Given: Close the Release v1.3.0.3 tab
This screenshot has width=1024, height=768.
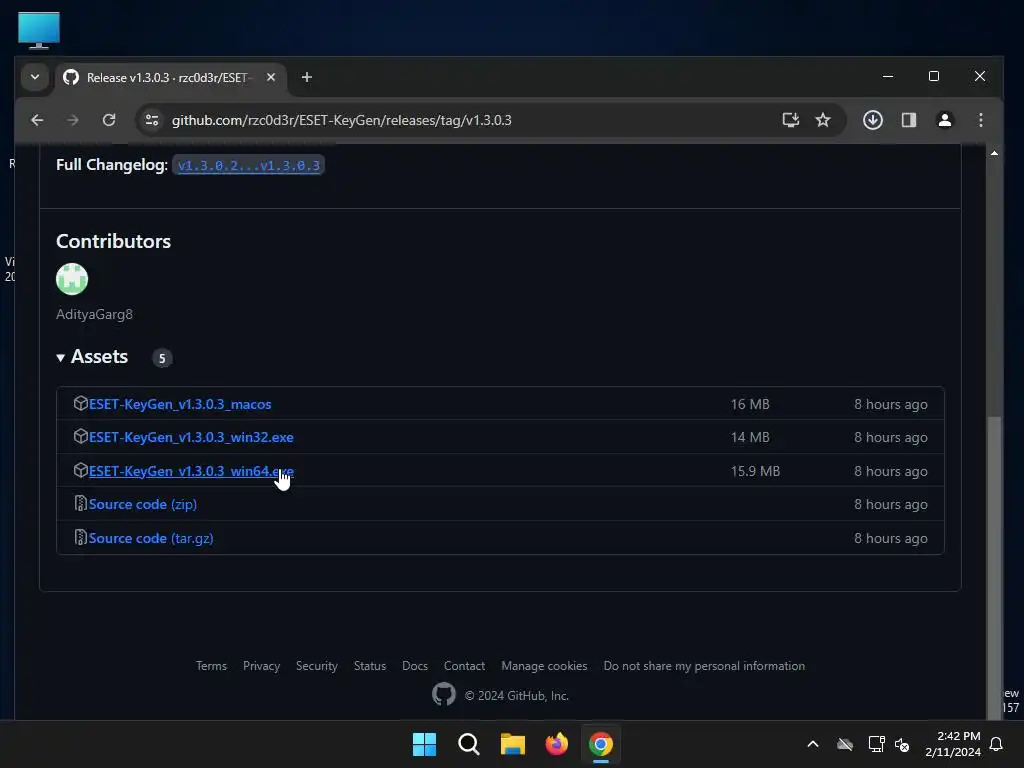Looking at the screenshot, I should [271, 77].
